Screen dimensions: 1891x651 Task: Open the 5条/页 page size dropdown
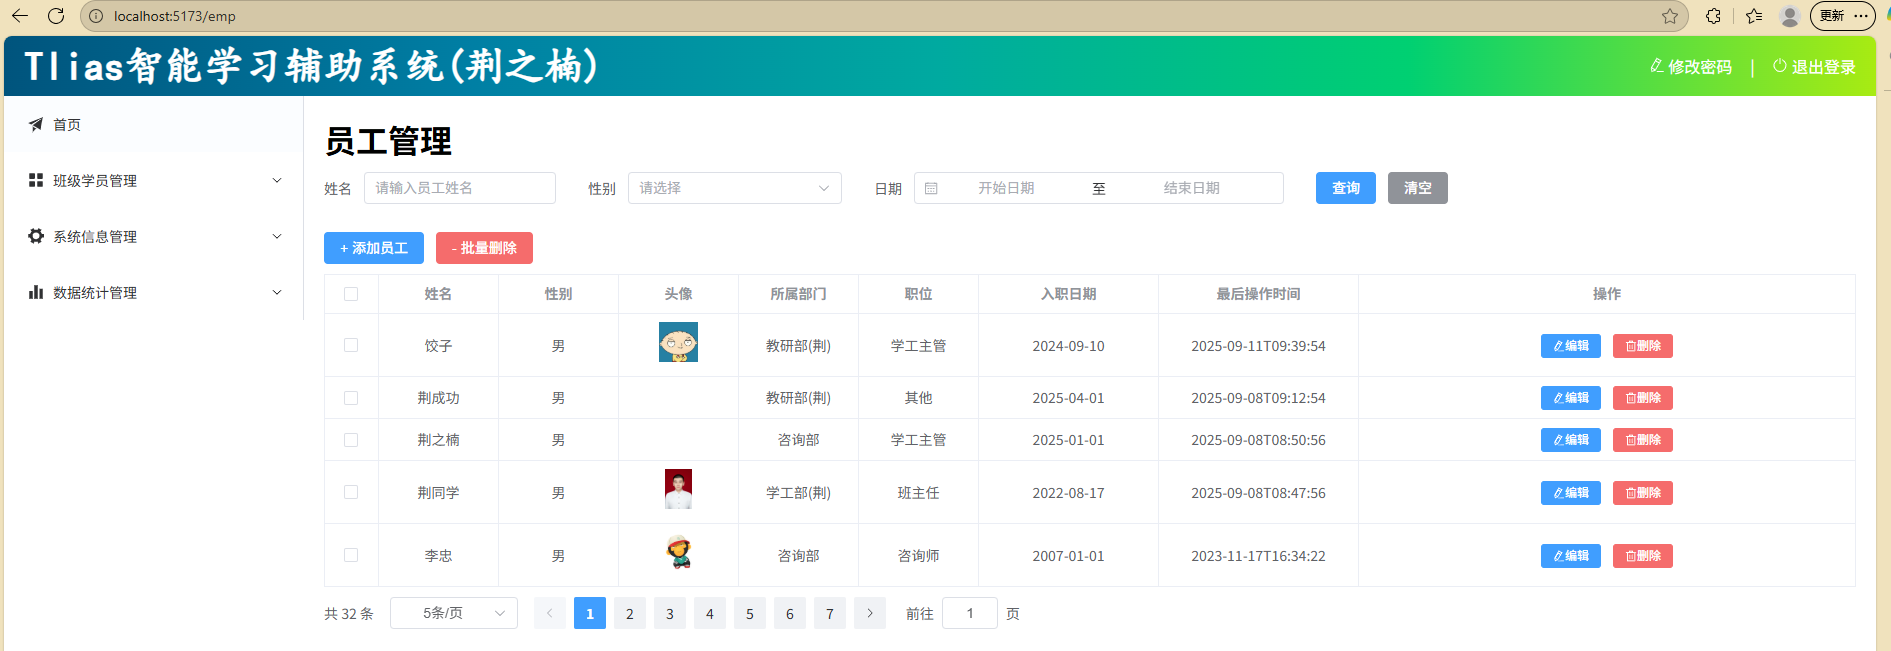tap(454, 613)
